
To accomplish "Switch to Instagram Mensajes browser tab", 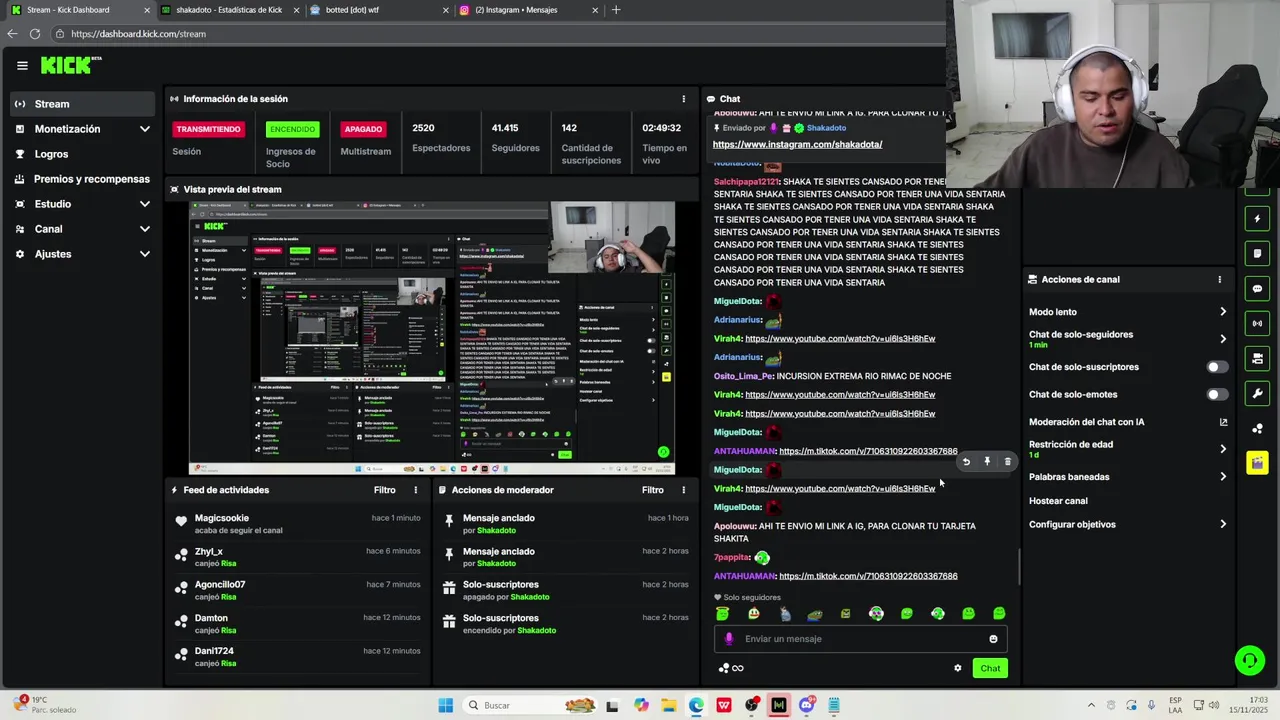I will click(x=530, y=10).
